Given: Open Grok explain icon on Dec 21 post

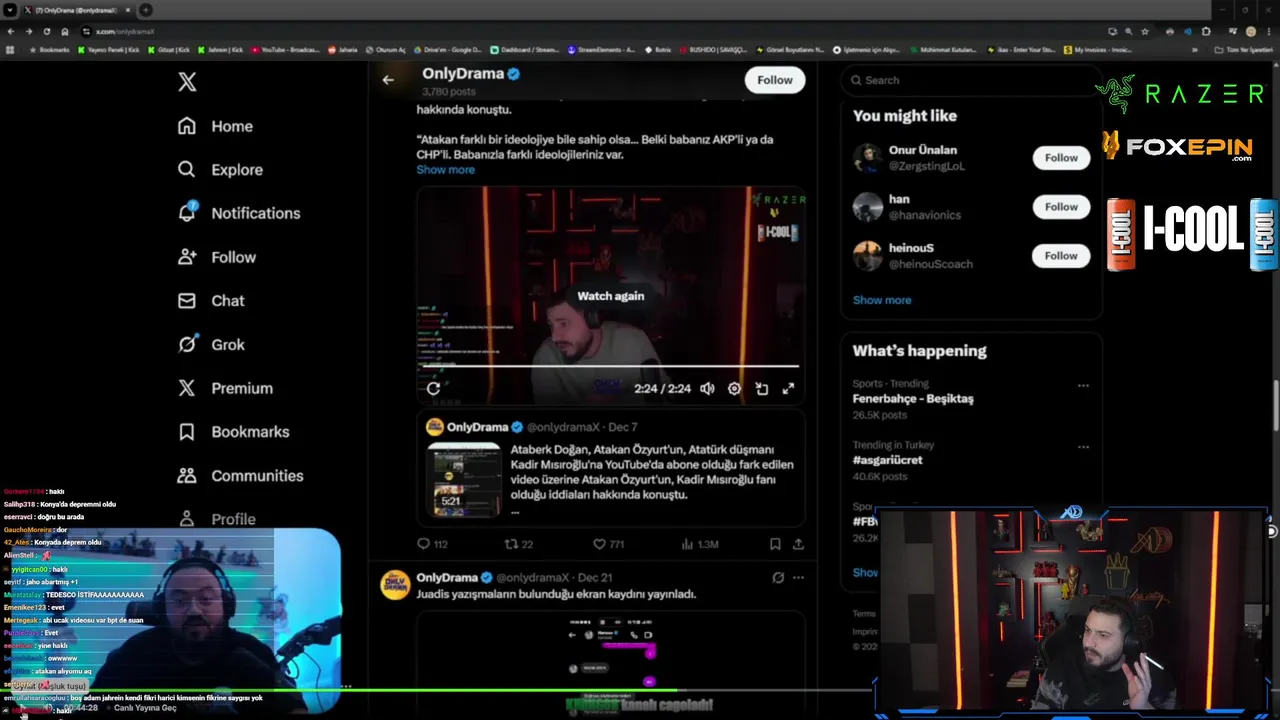Looking at the screenshot, I should 778,577.
